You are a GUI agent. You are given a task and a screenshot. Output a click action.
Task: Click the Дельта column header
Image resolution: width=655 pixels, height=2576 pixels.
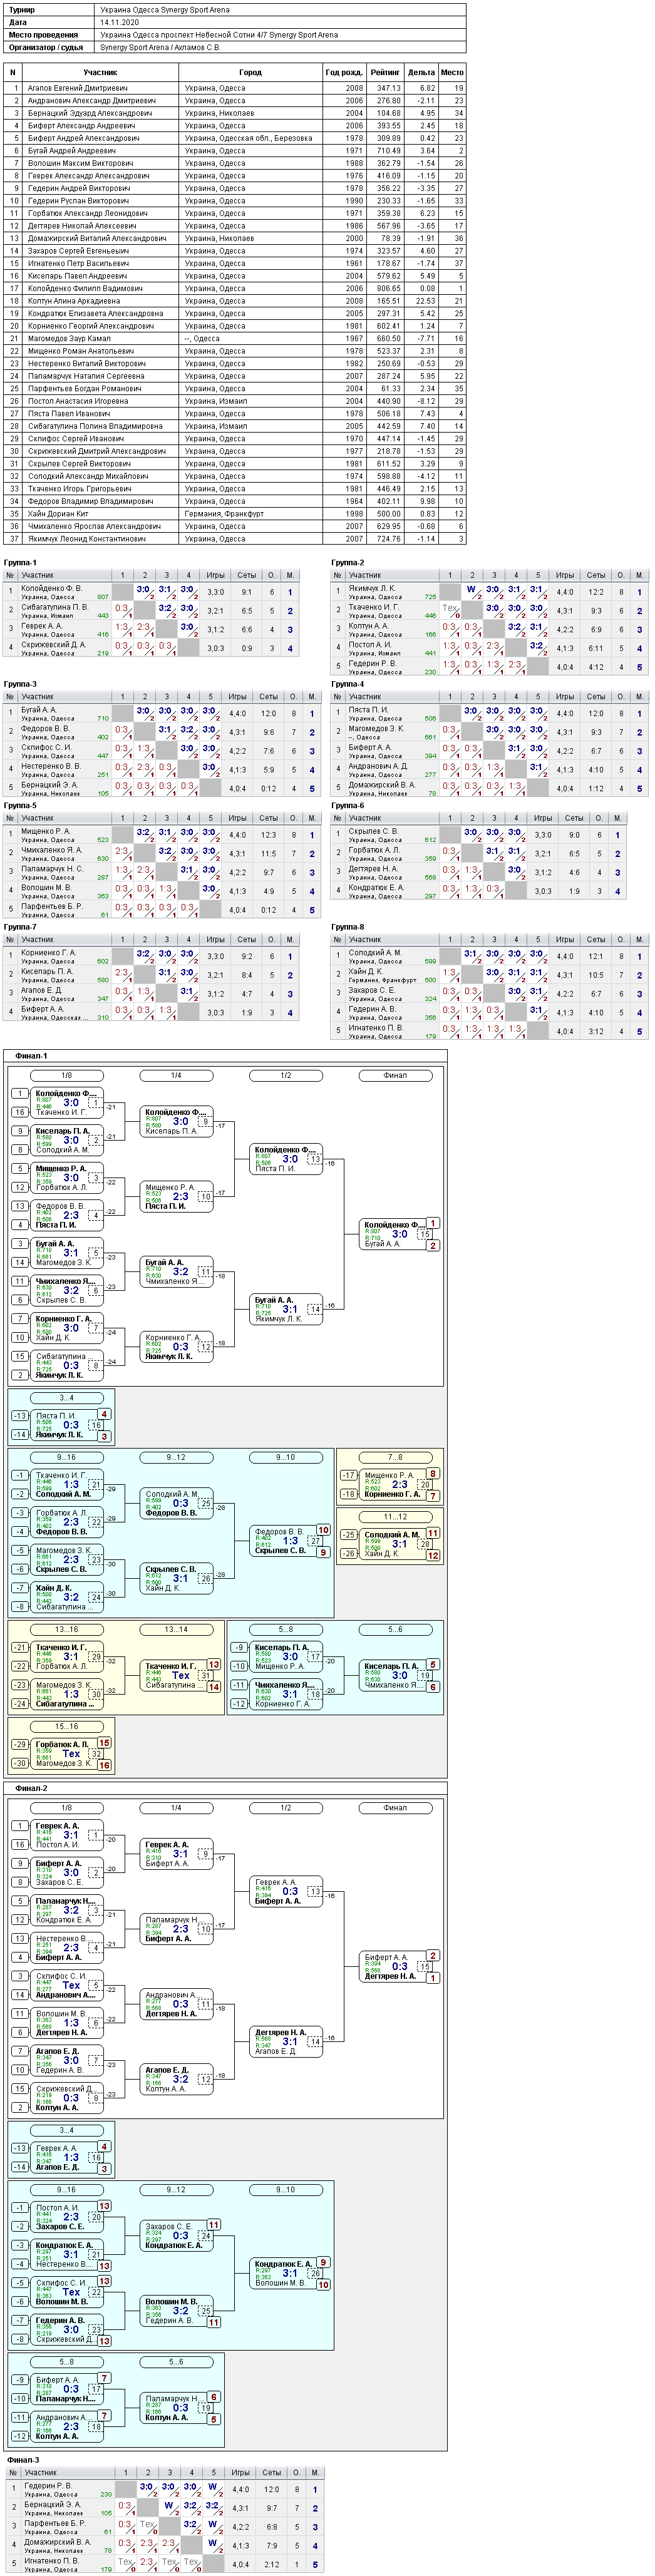coord(422,73)
